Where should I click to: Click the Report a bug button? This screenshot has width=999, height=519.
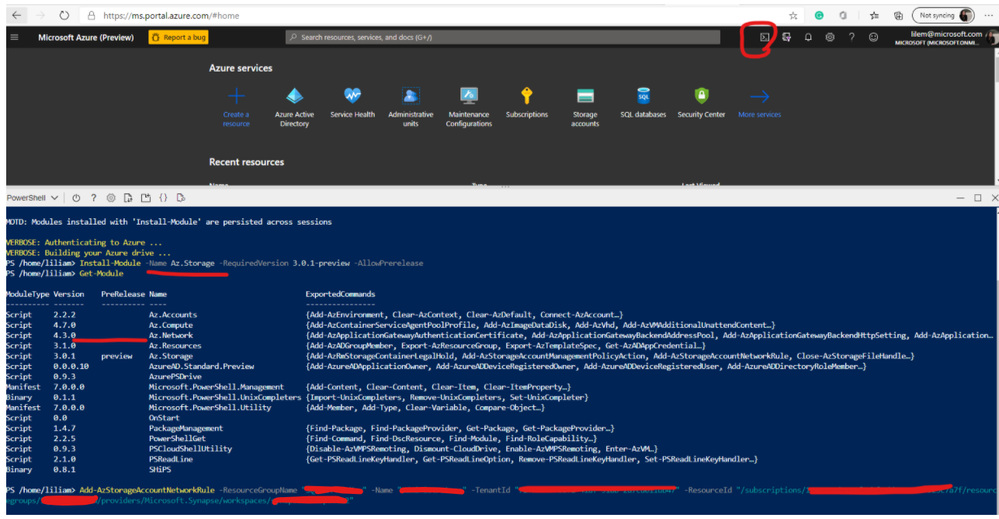pyautogui.click(x=178, y=38)
